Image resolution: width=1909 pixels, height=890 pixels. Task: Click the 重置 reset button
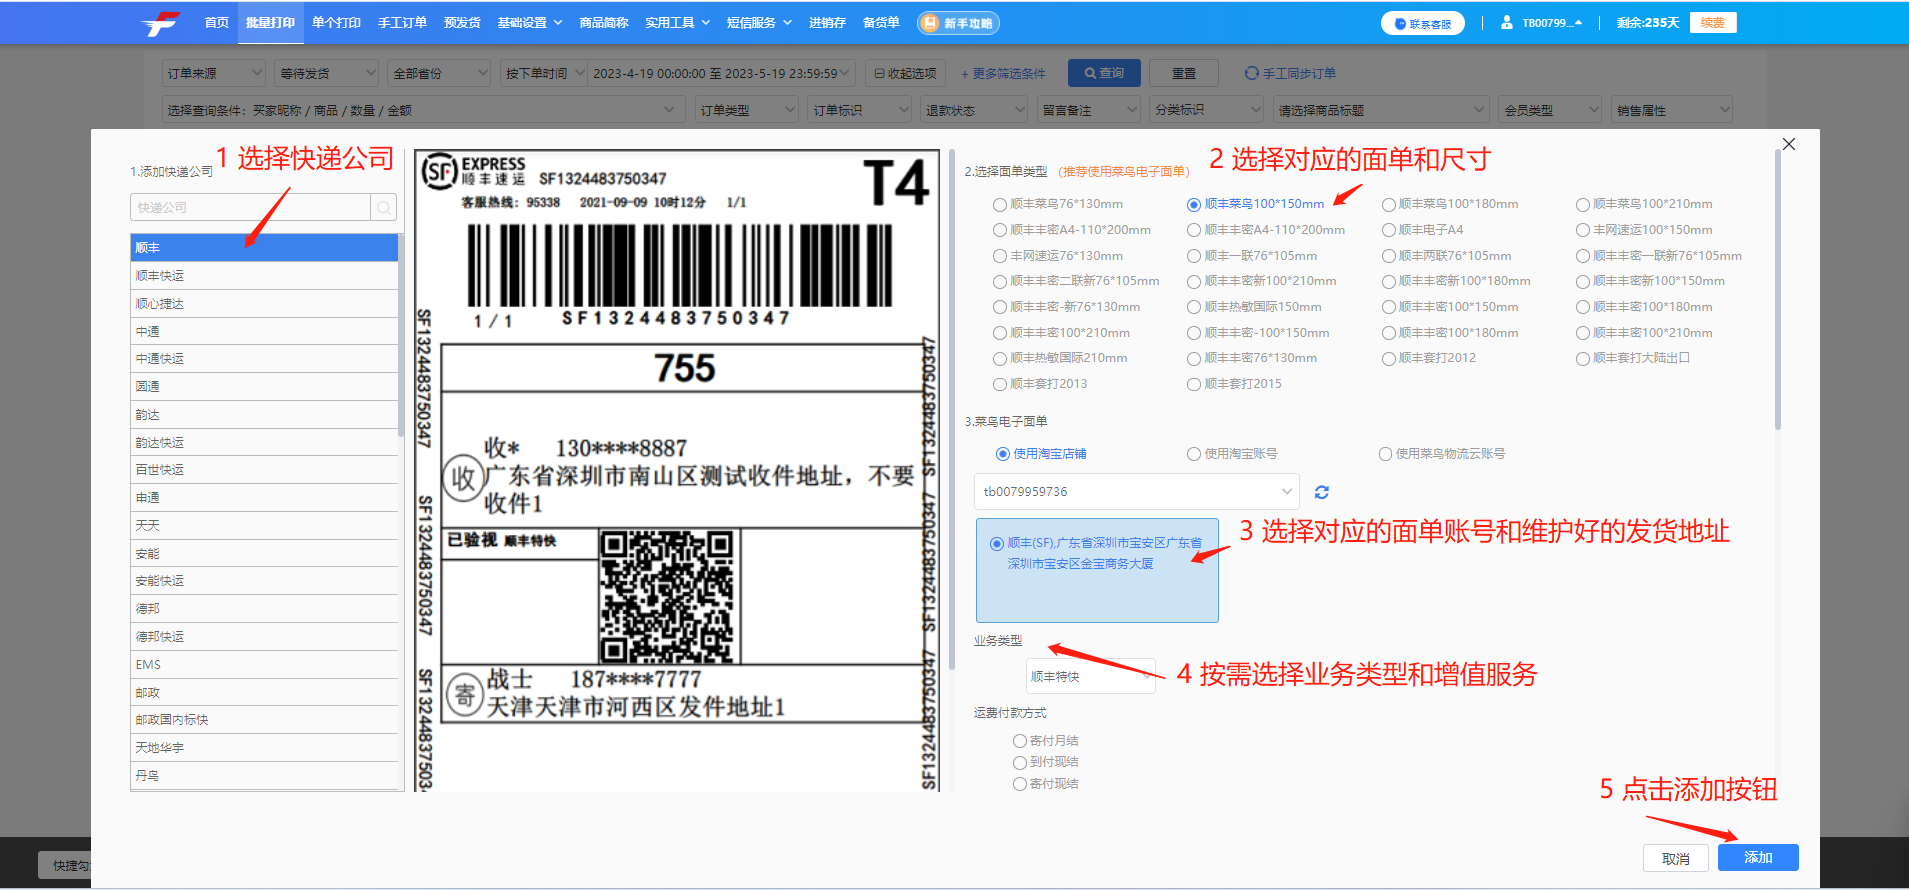click(x=1184, y=73)
